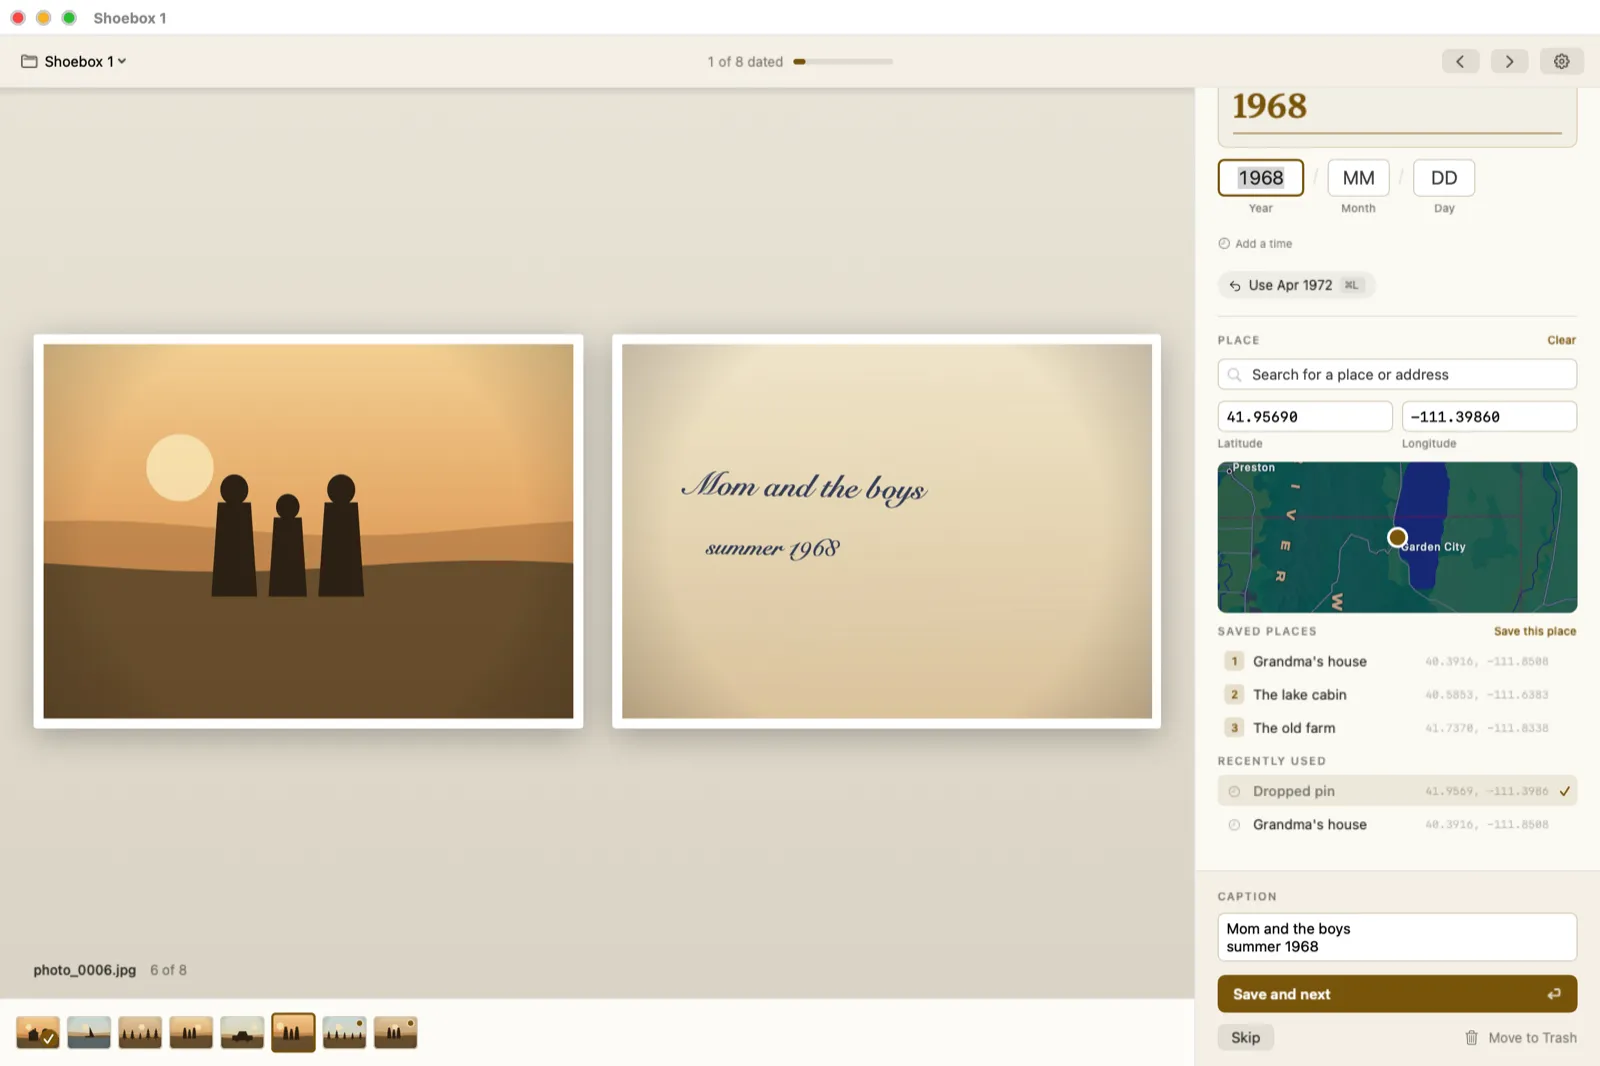Choose saved place The lake cabin

(x=1397, y=695)
